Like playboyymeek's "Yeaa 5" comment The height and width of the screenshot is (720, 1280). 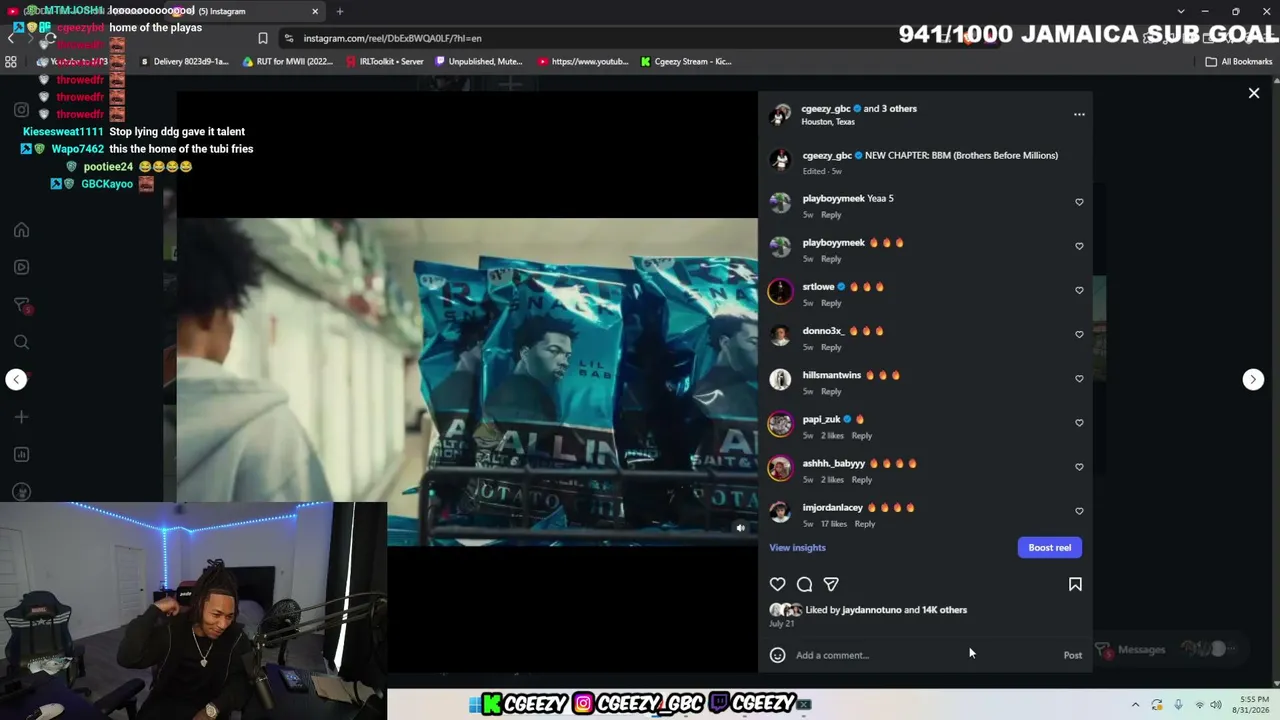[1079, 202]
